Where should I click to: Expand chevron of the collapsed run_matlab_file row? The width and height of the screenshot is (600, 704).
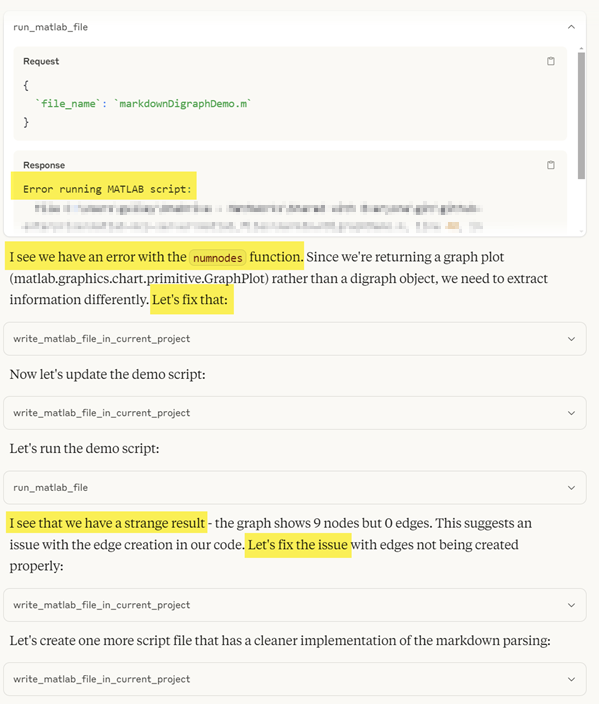point(571,487)
